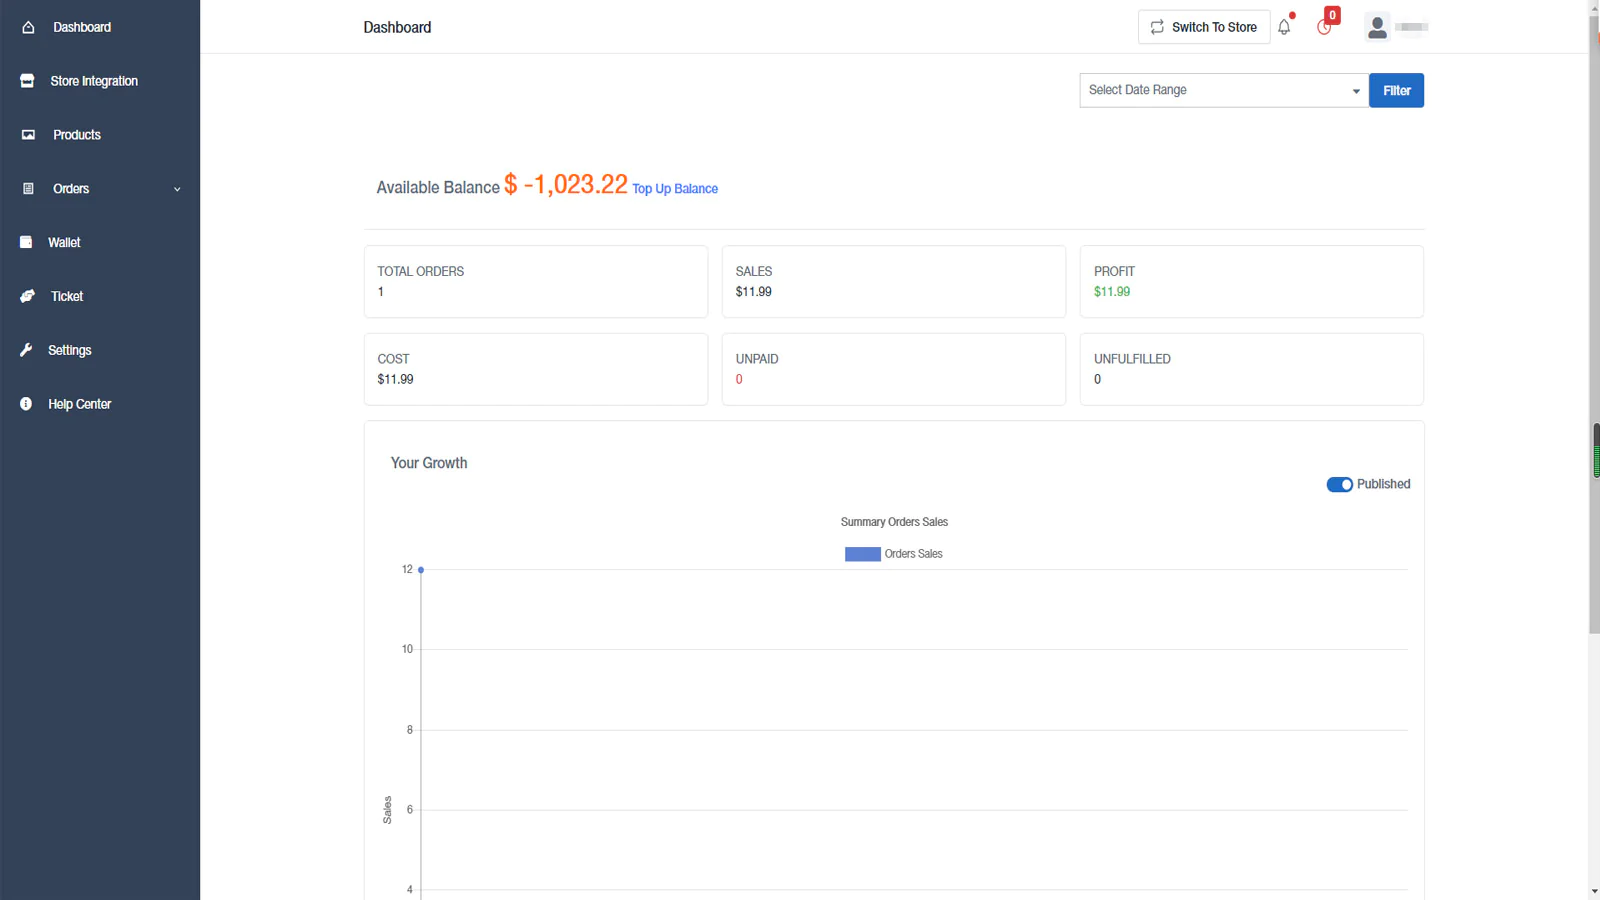Click the Ticket icon in sidebar
The height and width of the screenshot is (900, 1600).
(x=27, y=296)
